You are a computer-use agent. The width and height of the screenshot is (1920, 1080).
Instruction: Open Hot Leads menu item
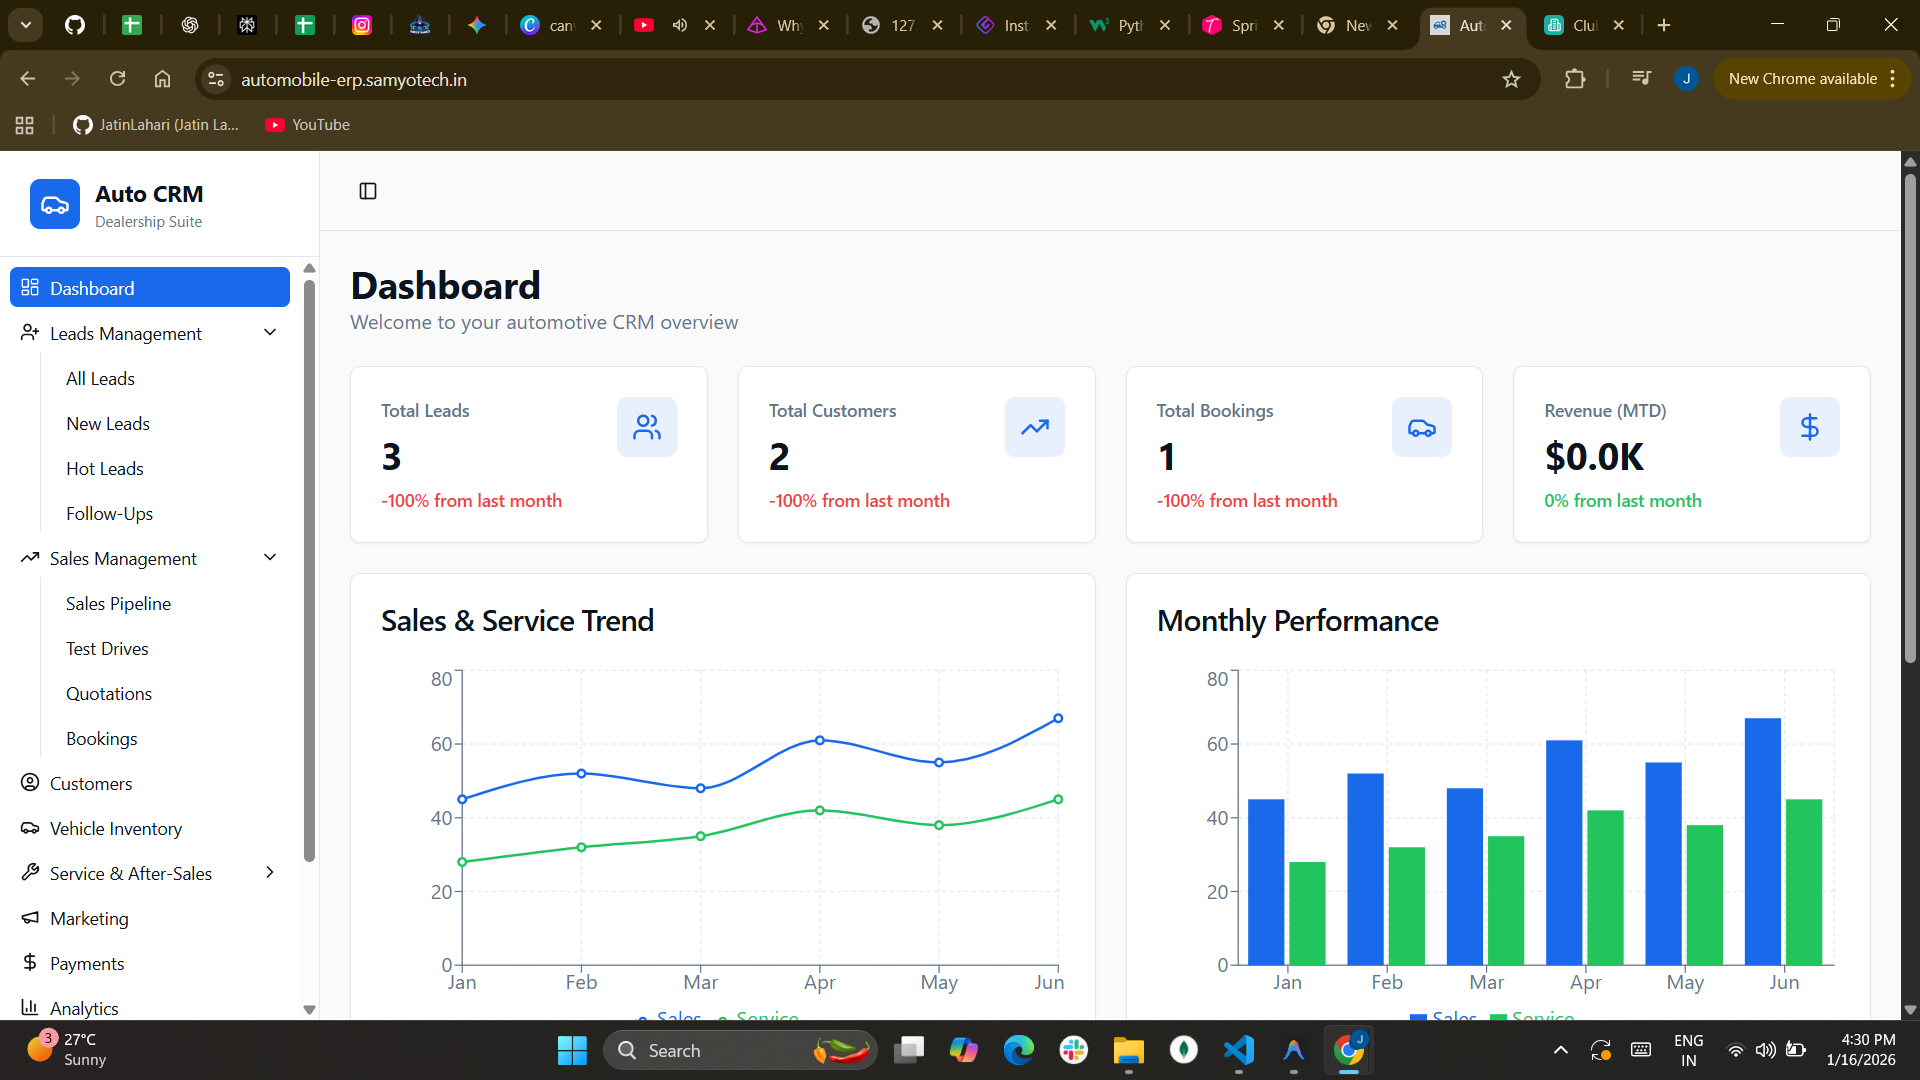tap(105, 468)
